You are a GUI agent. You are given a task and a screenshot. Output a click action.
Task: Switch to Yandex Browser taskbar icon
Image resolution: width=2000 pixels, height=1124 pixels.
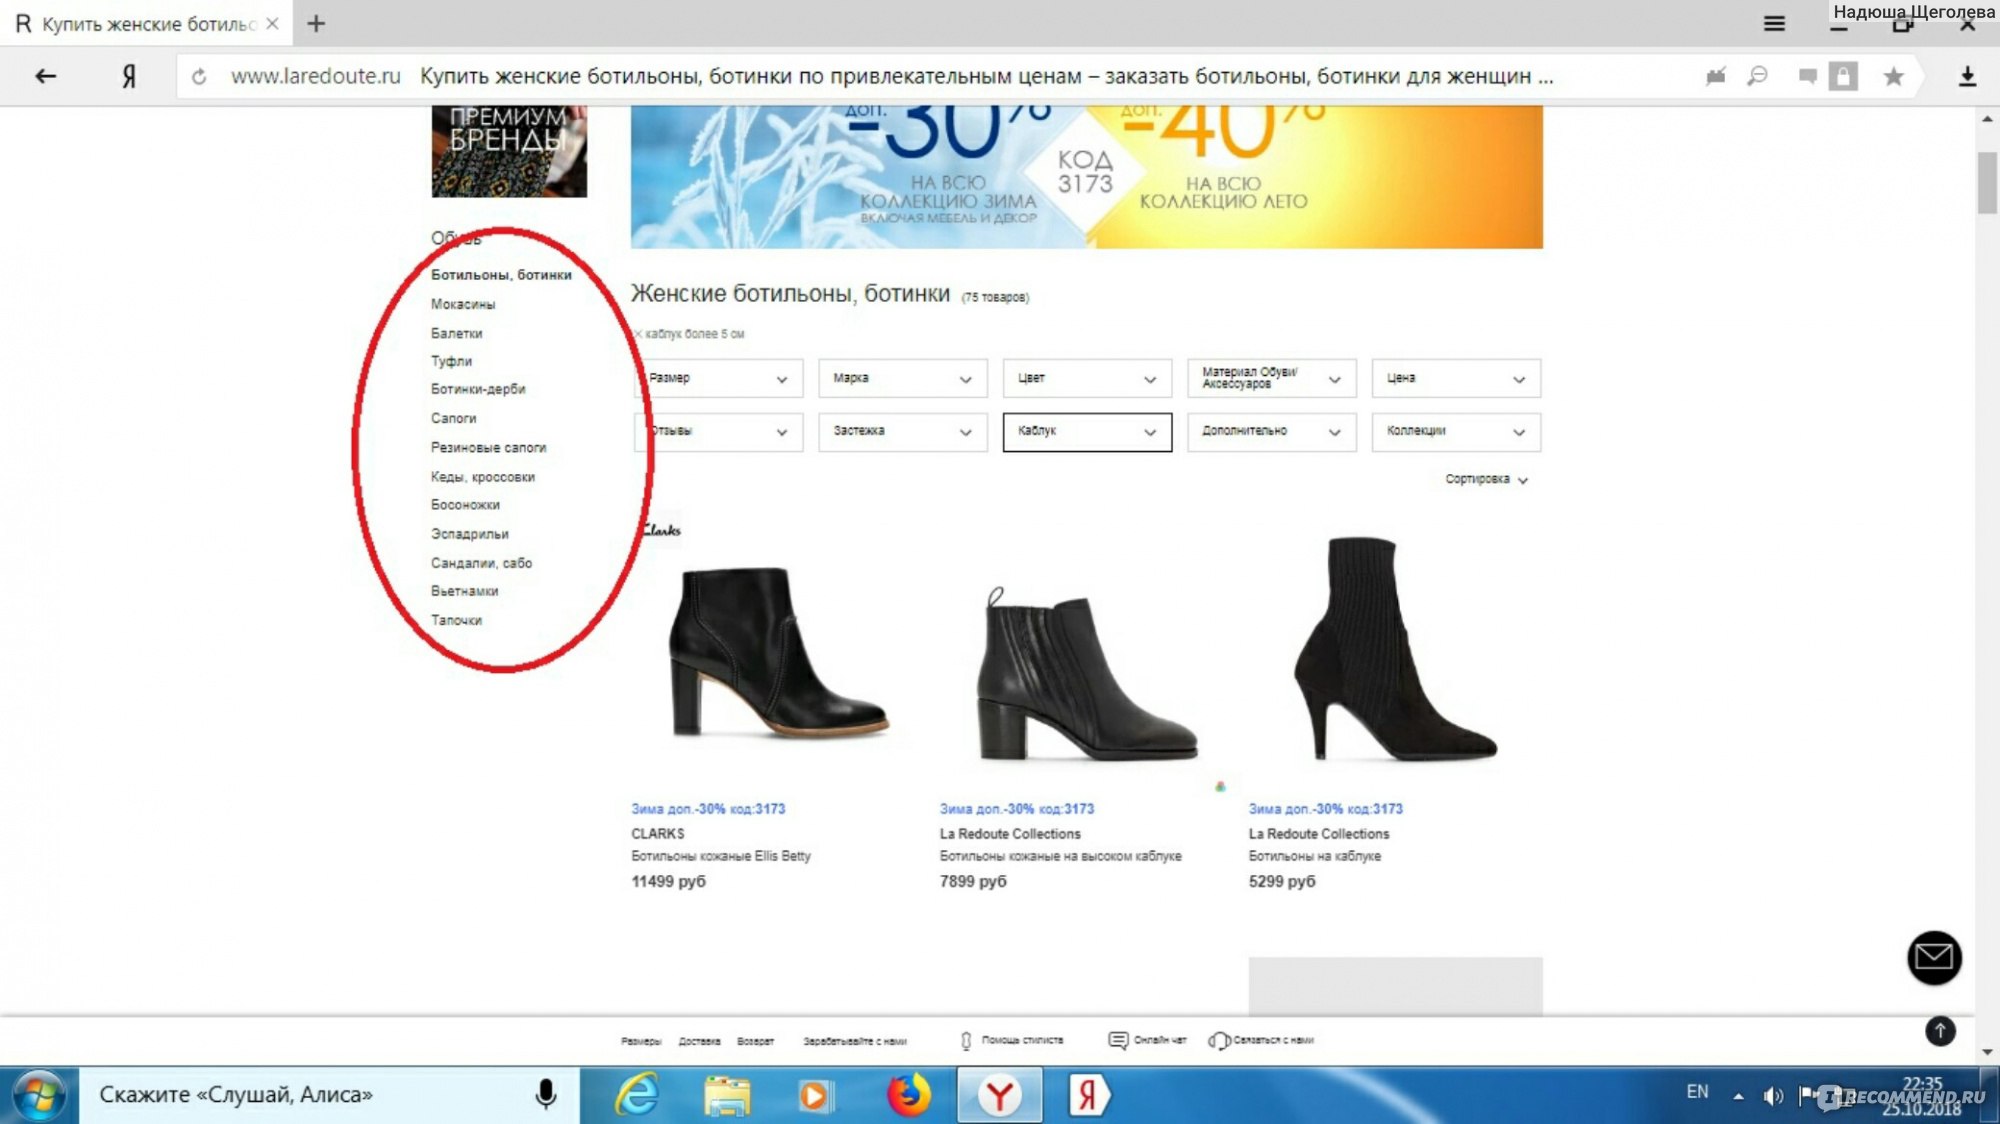point(999,1096)
